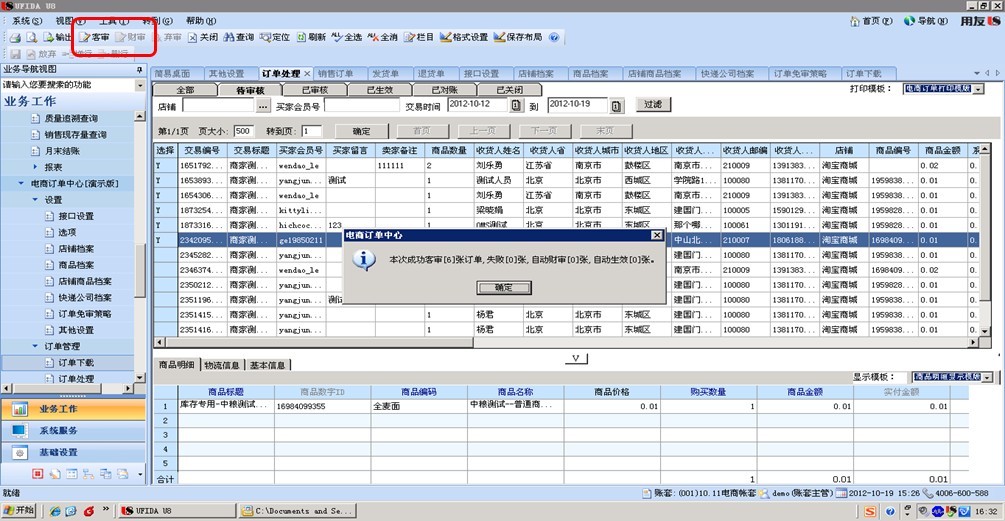The width and height of the screenshot is (1005, 521).
Task: Collapse the 电商订单中心 tree node
Action: 21,183
